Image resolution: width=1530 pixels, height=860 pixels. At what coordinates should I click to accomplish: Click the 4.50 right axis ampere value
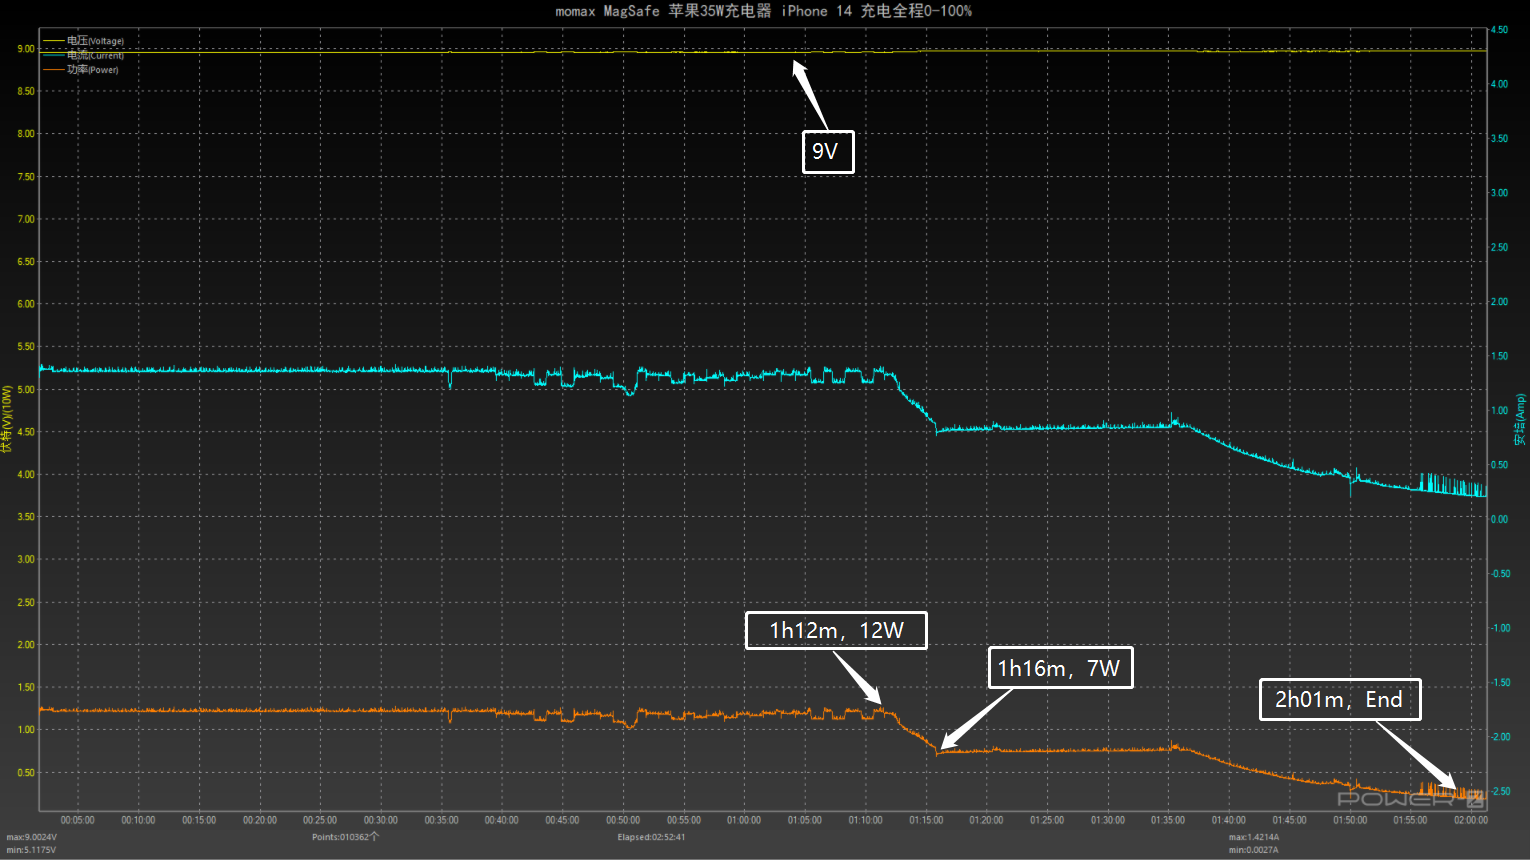point(1499,30)
